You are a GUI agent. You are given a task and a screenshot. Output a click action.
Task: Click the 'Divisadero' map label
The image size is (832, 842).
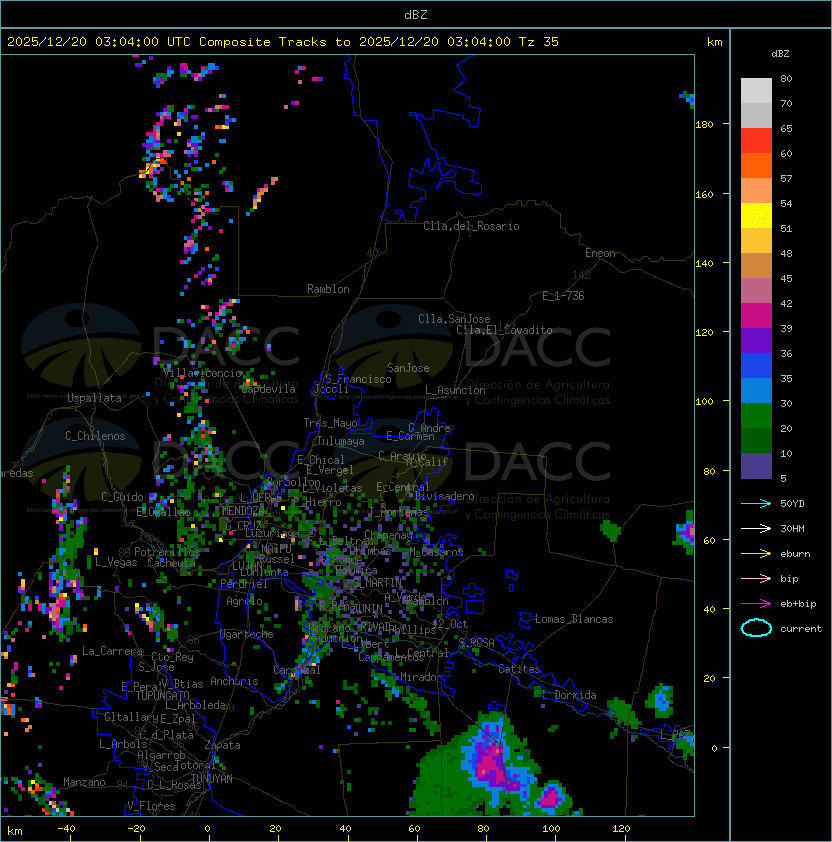pyautogui.click(x=444, y=496)
